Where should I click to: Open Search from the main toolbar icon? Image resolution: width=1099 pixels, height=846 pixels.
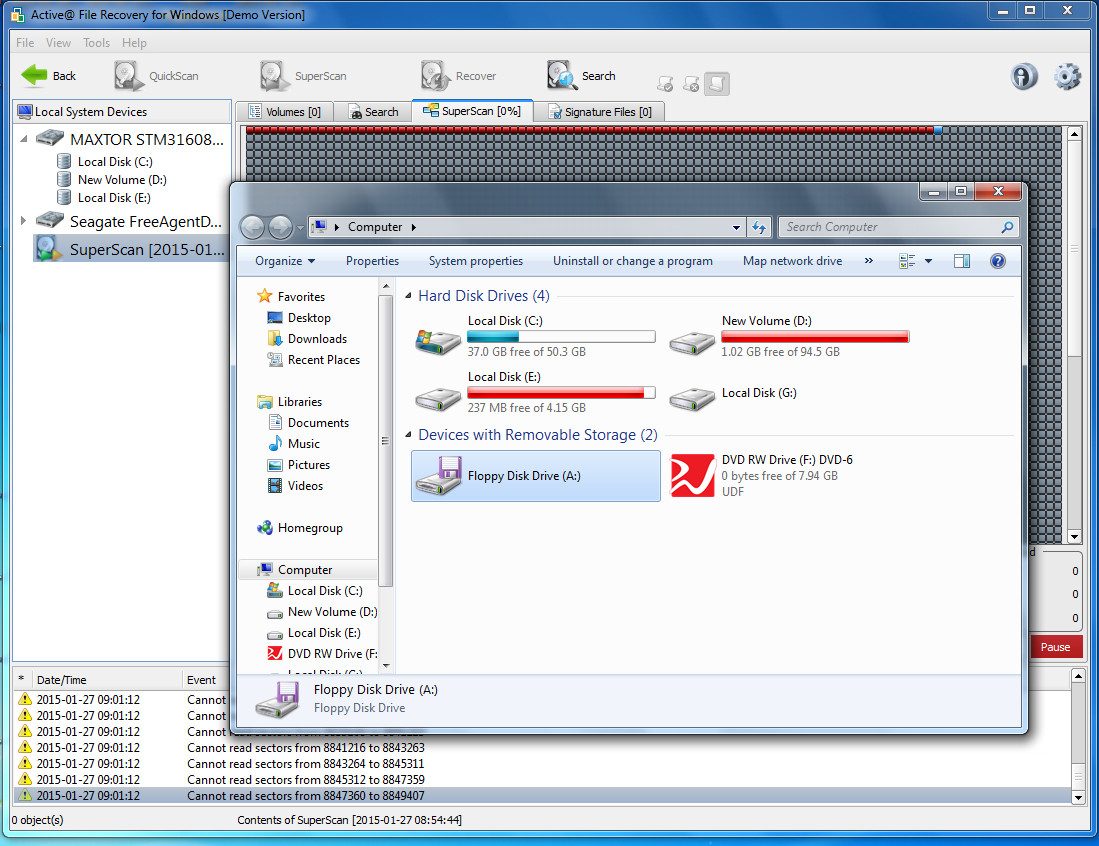pyautogui.click(x=561, y=76)
